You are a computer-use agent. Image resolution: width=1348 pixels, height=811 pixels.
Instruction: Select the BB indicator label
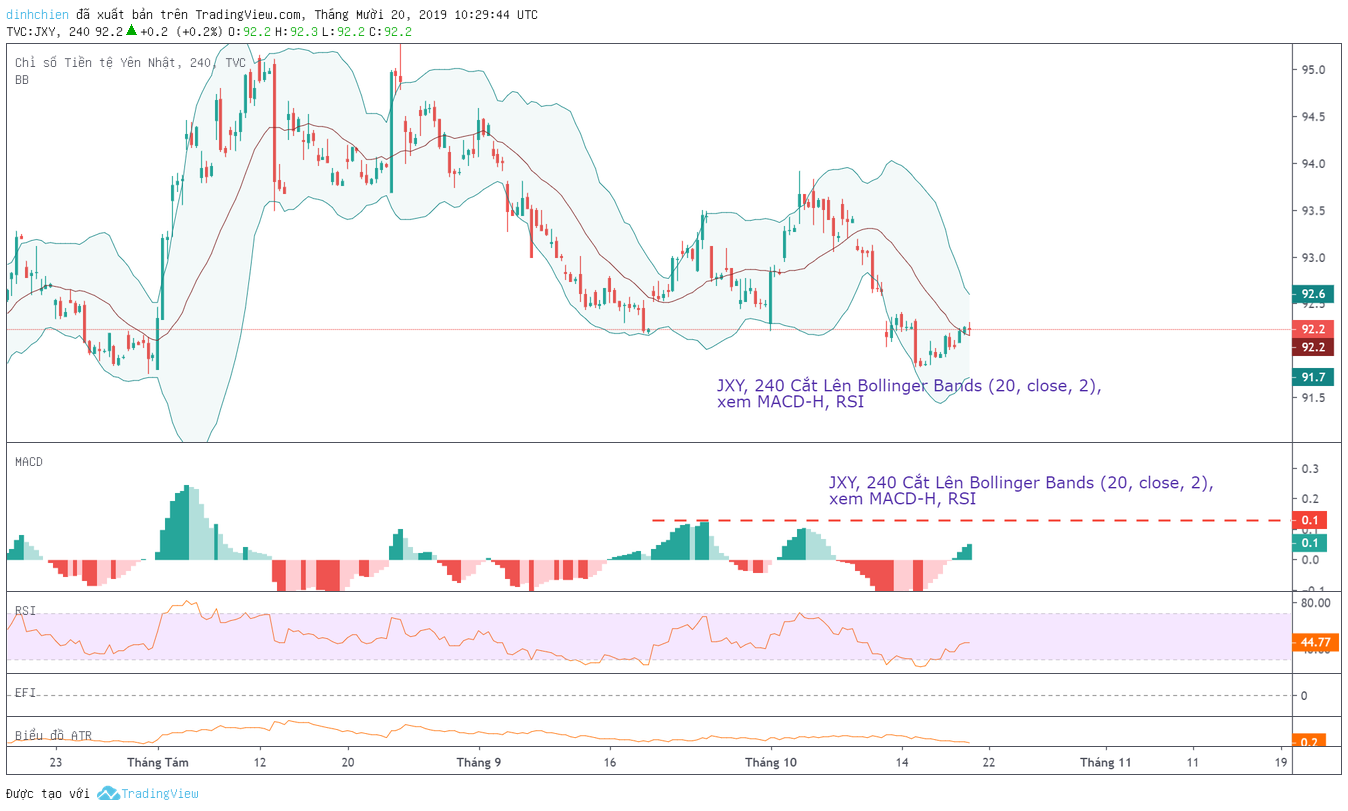click(22, 80)
